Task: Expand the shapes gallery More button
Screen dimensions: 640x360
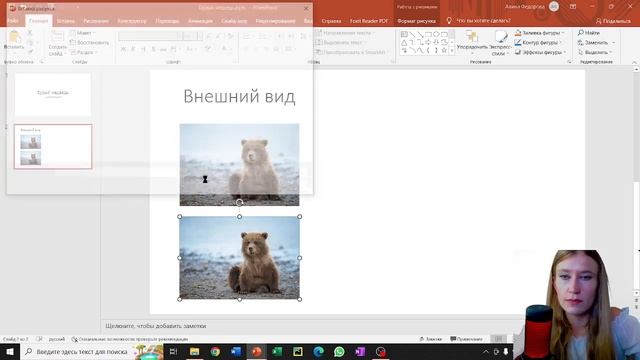Action: tap(452, 50)
